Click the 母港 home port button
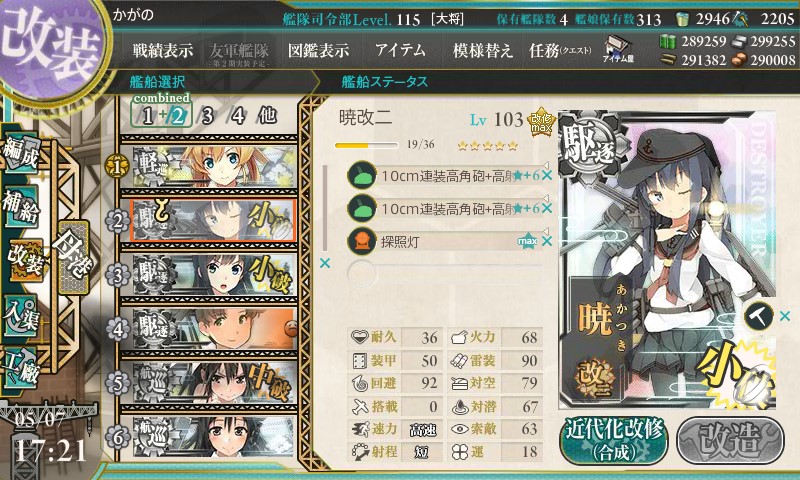 click(x=74, y=257)
